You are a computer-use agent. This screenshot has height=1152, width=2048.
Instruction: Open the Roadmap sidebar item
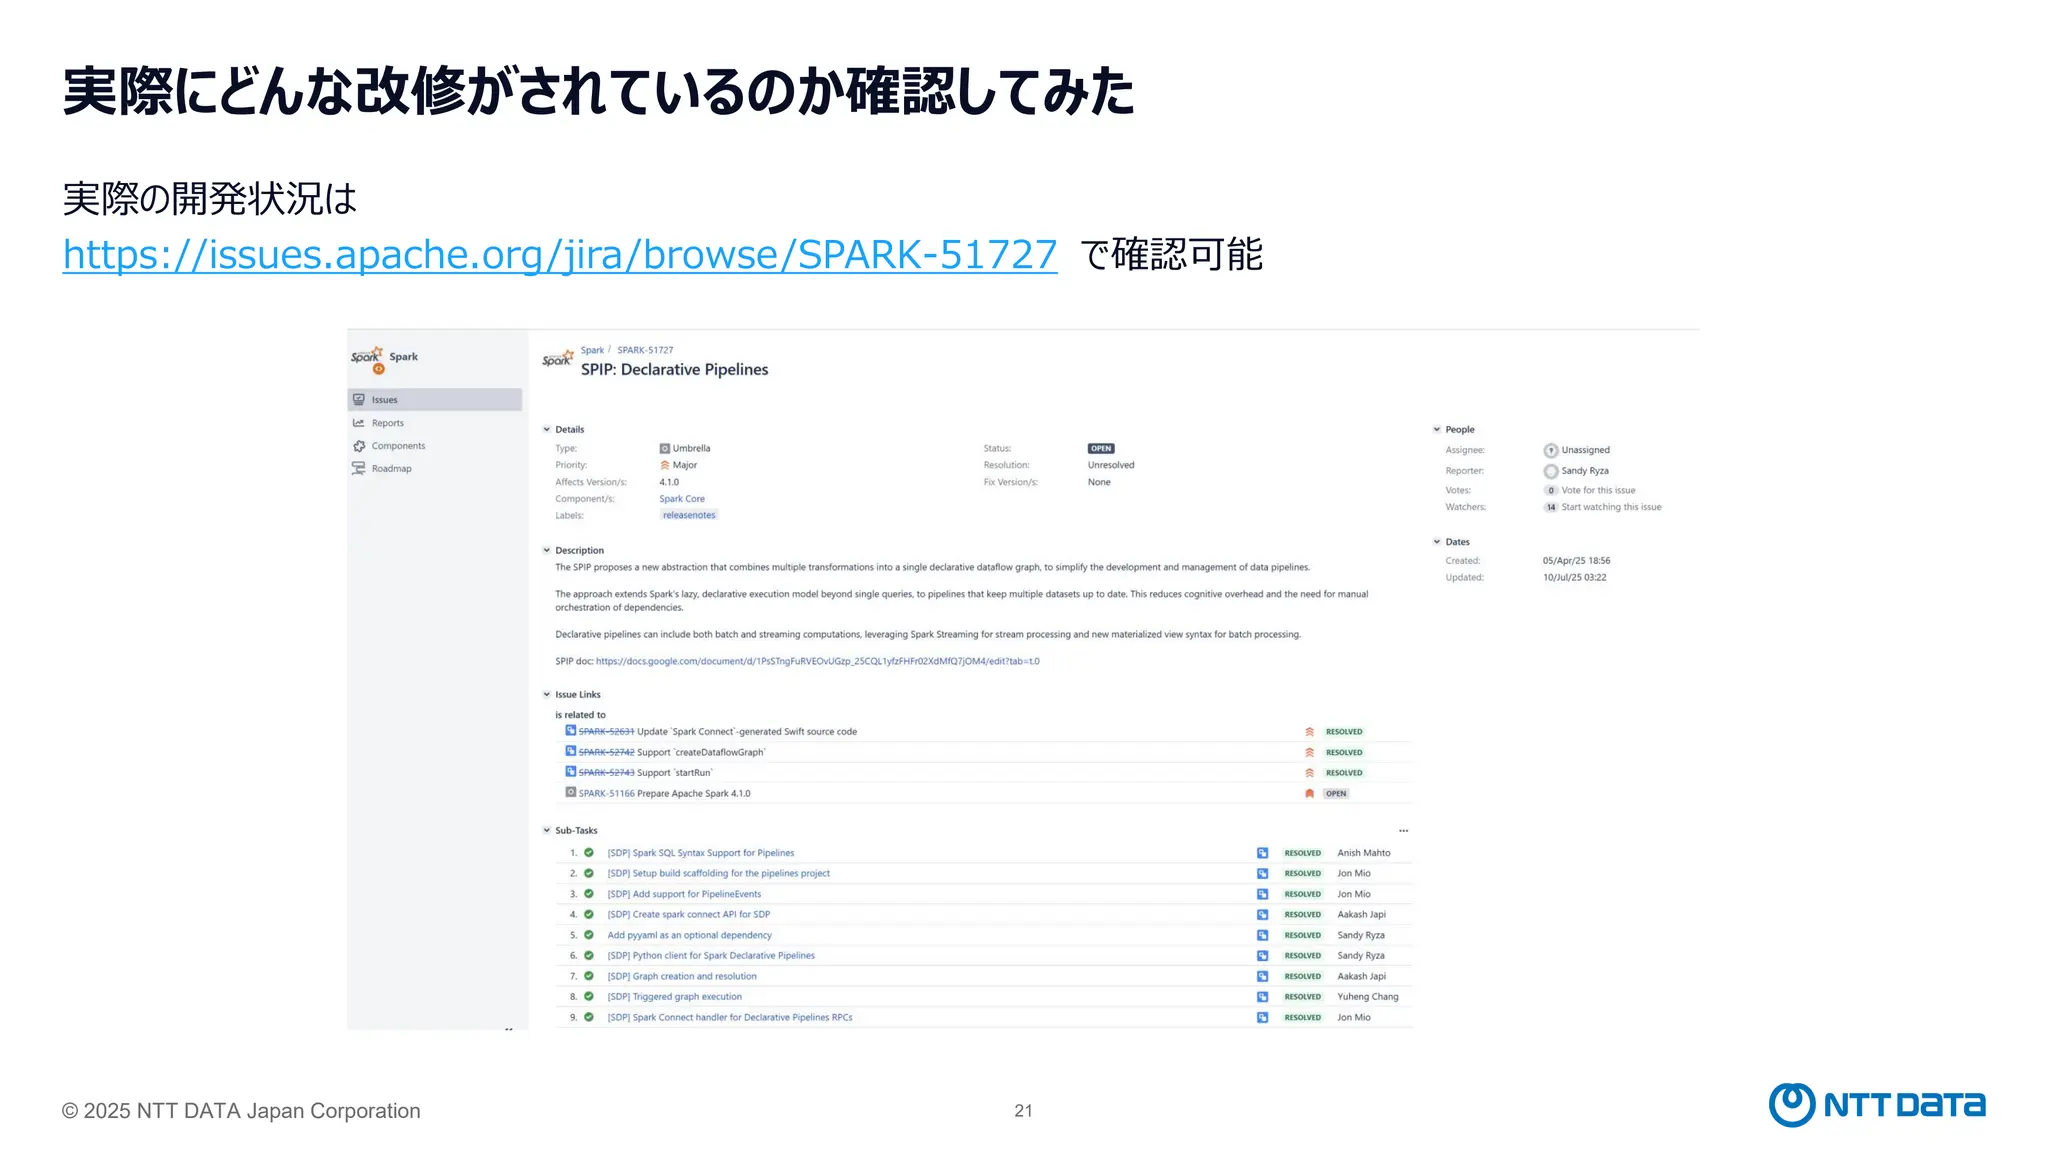tap(391, 468)
